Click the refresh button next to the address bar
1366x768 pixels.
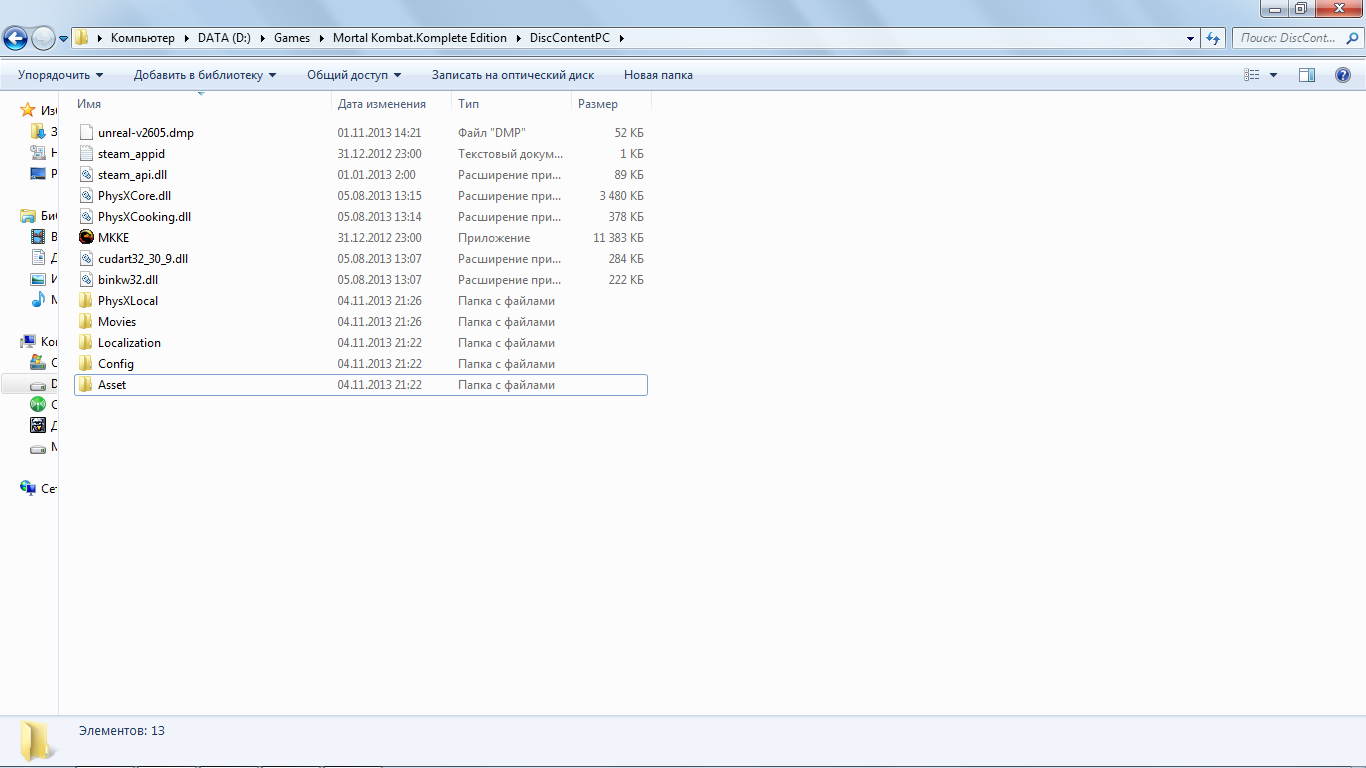click(x=1213, y=38)
